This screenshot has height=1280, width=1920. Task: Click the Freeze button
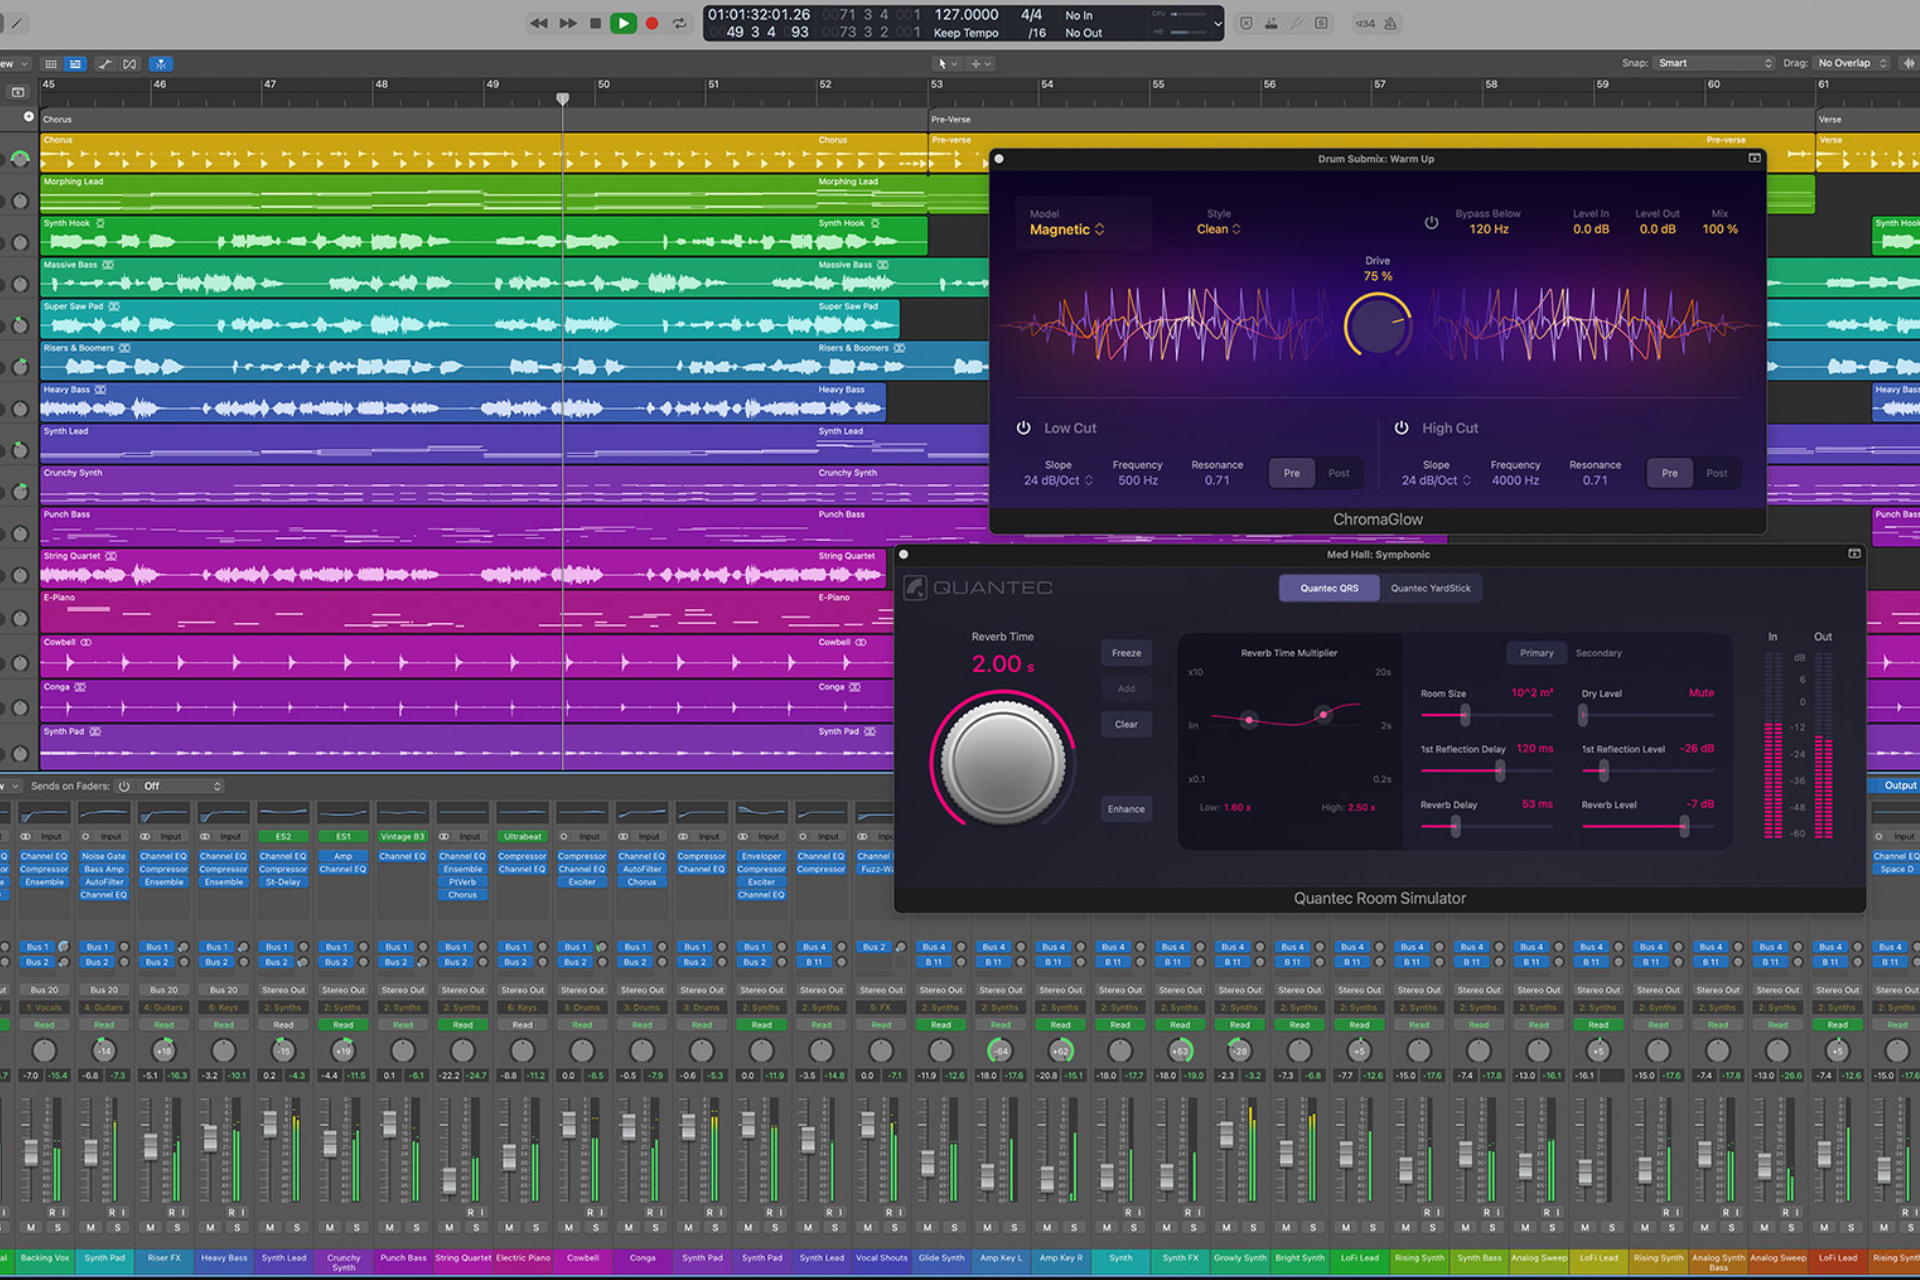pyautogui.click(x=1126, y=653)
